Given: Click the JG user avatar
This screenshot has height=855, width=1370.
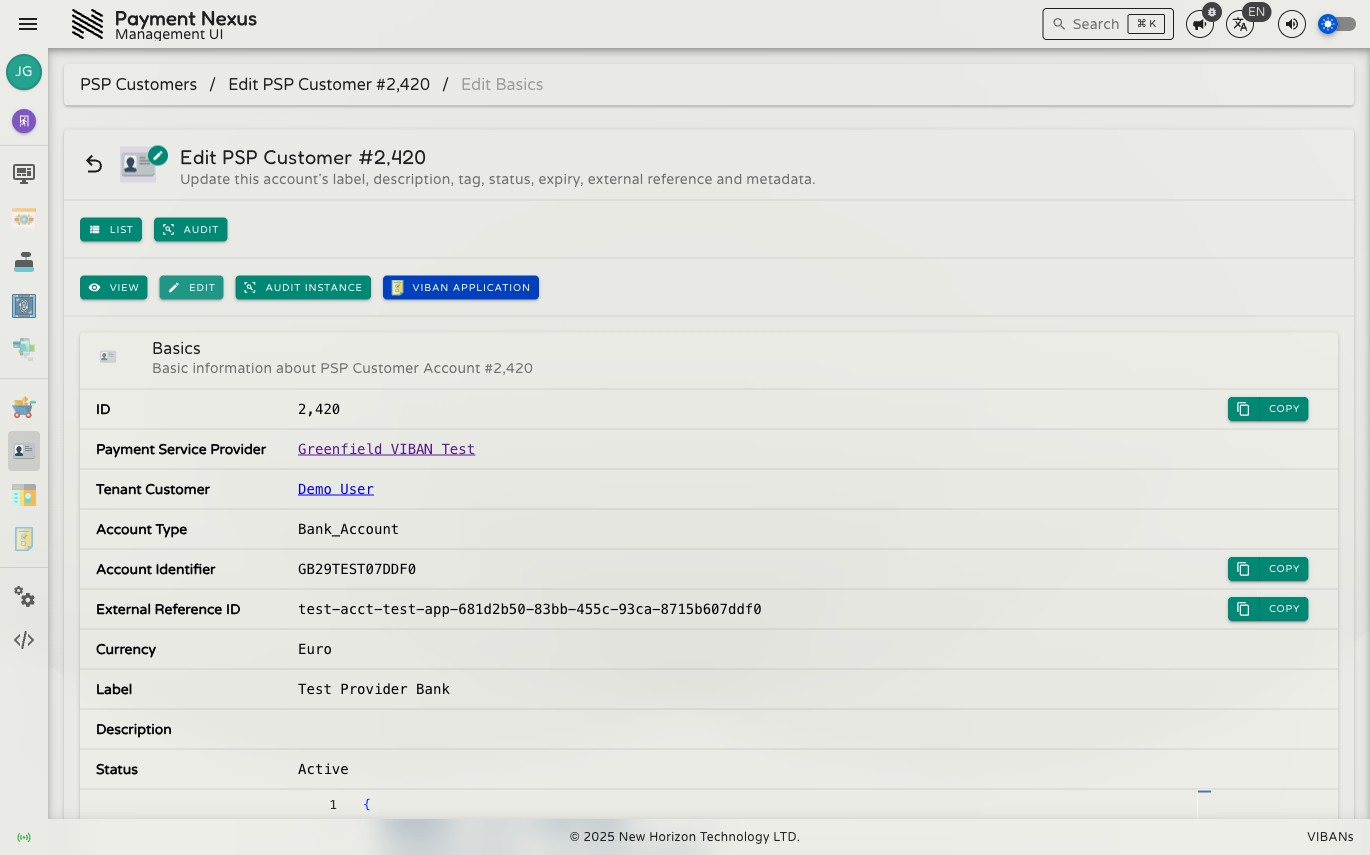Looking at the screenshot, I should tap(24, 72).
